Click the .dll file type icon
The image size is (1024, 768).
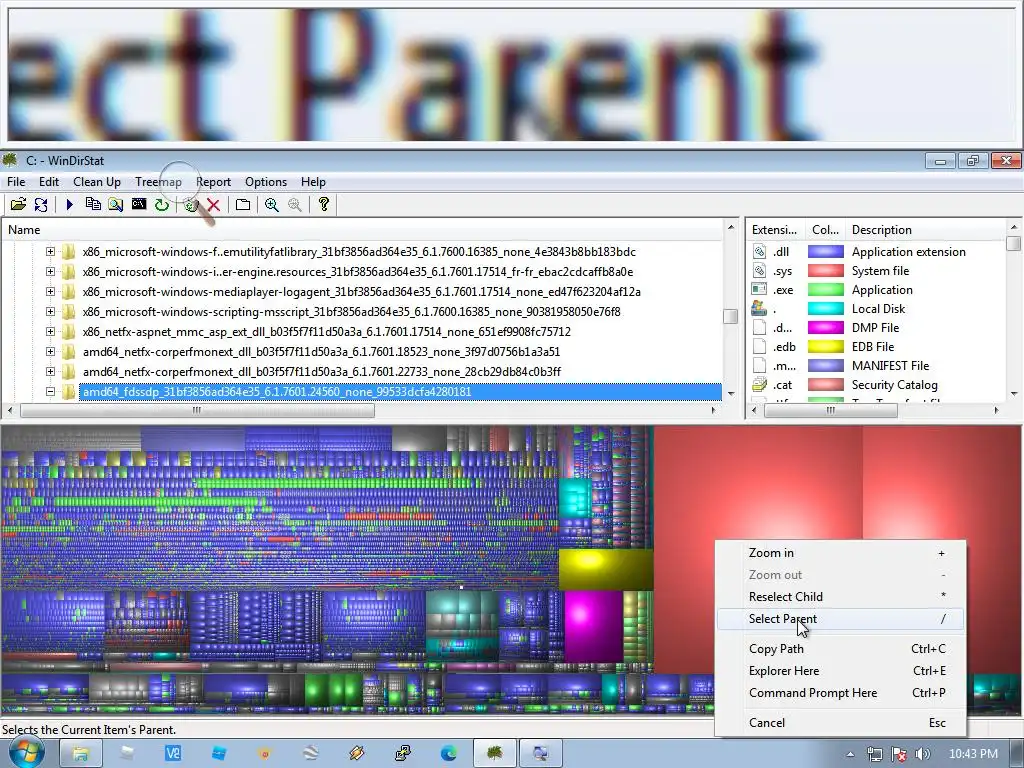pos(760,251)
